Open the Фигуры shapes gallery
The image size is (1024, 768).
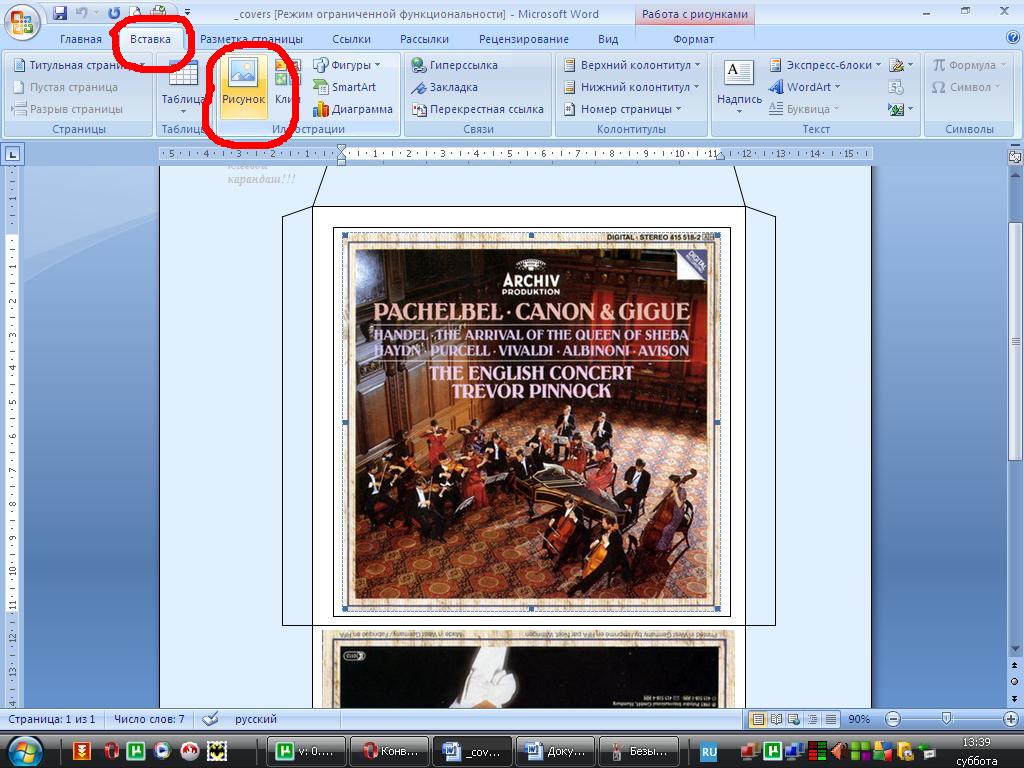[347, 65]
